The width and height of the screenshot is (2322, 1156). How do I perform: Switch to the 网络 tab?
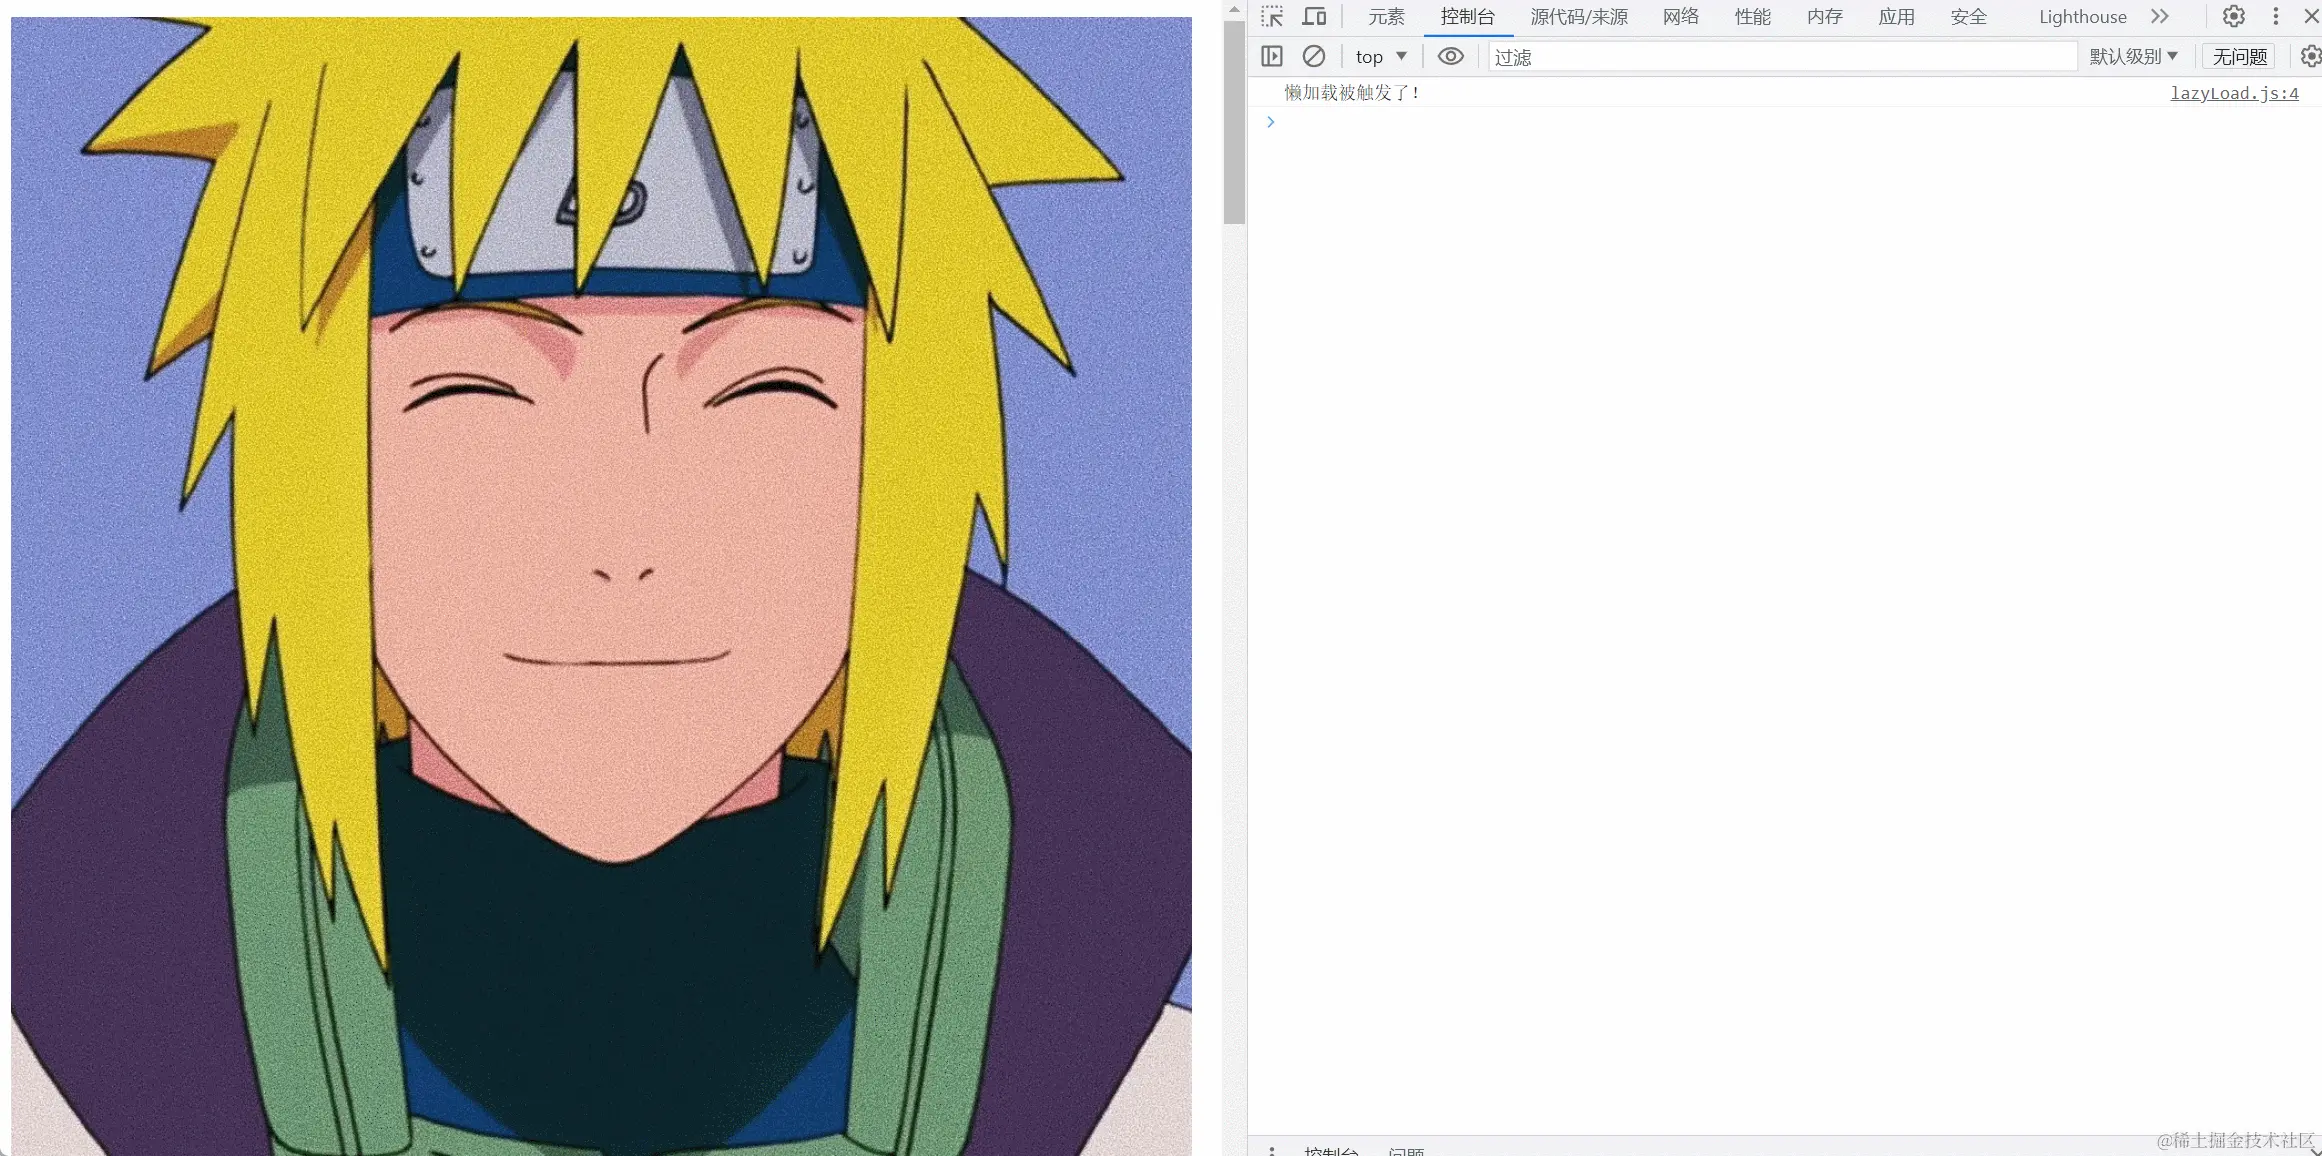(x=1681, y=17)
